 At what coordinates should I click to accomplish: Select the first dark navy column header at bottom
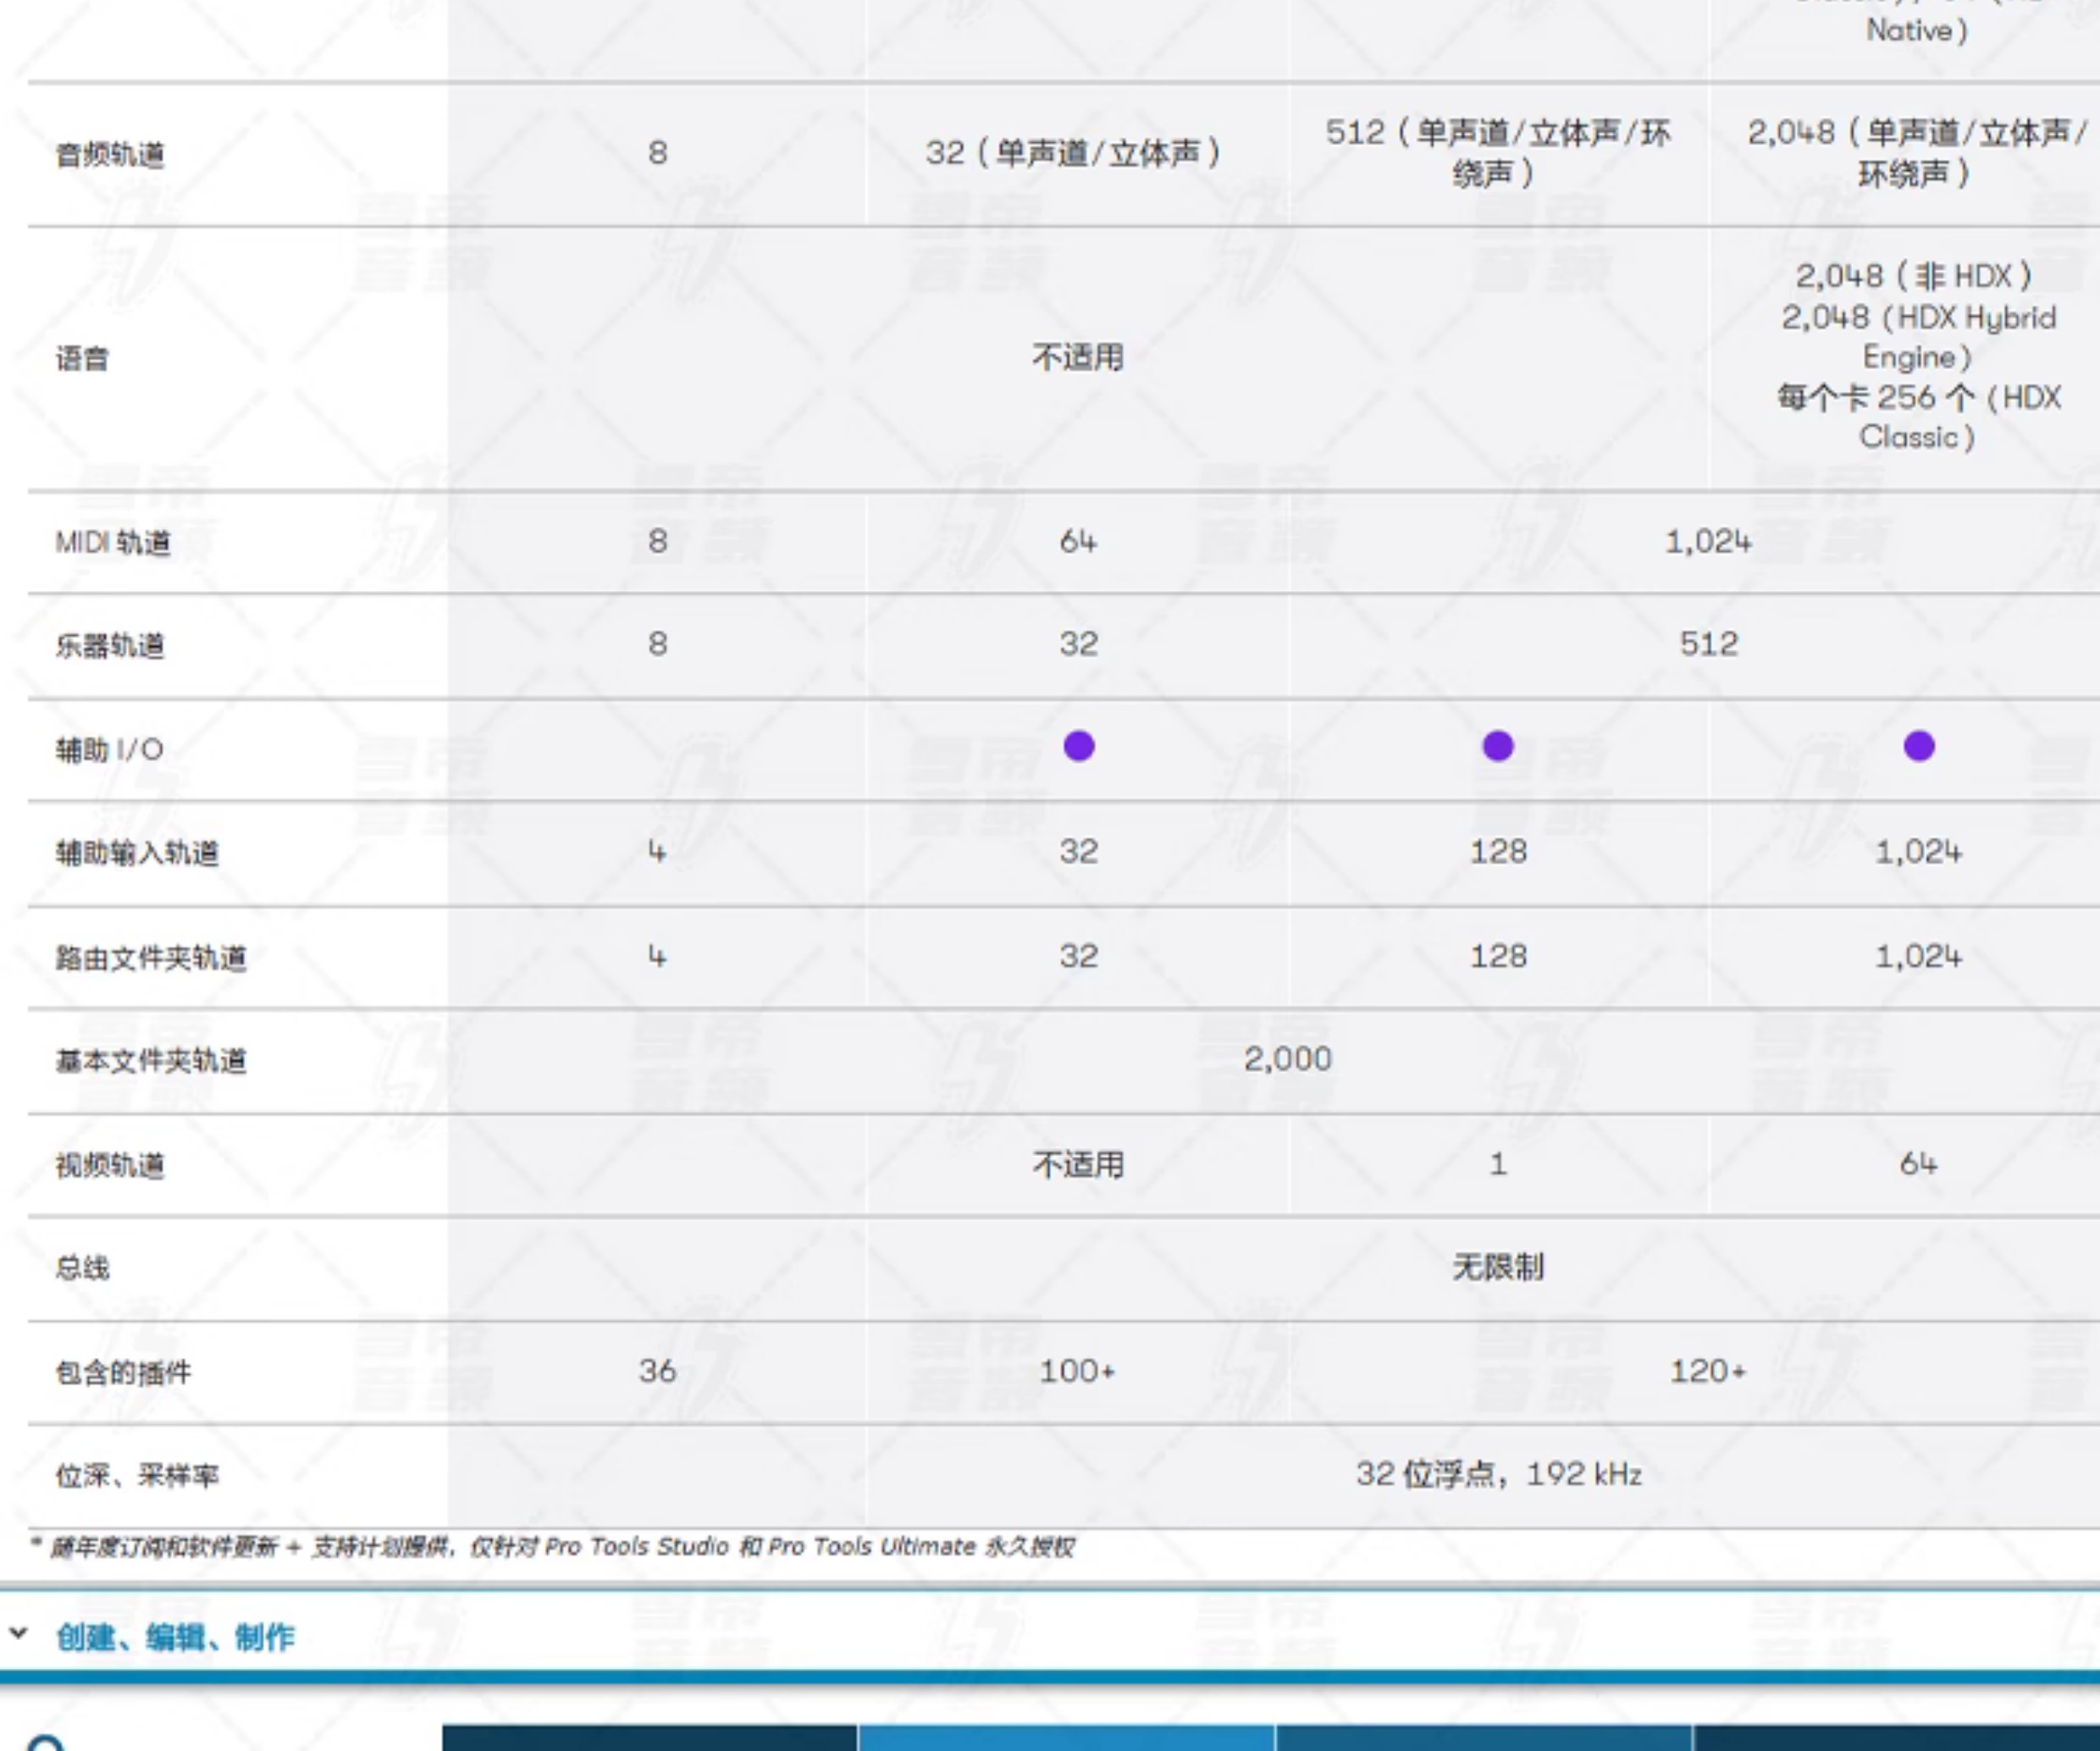click(649, 1737)
